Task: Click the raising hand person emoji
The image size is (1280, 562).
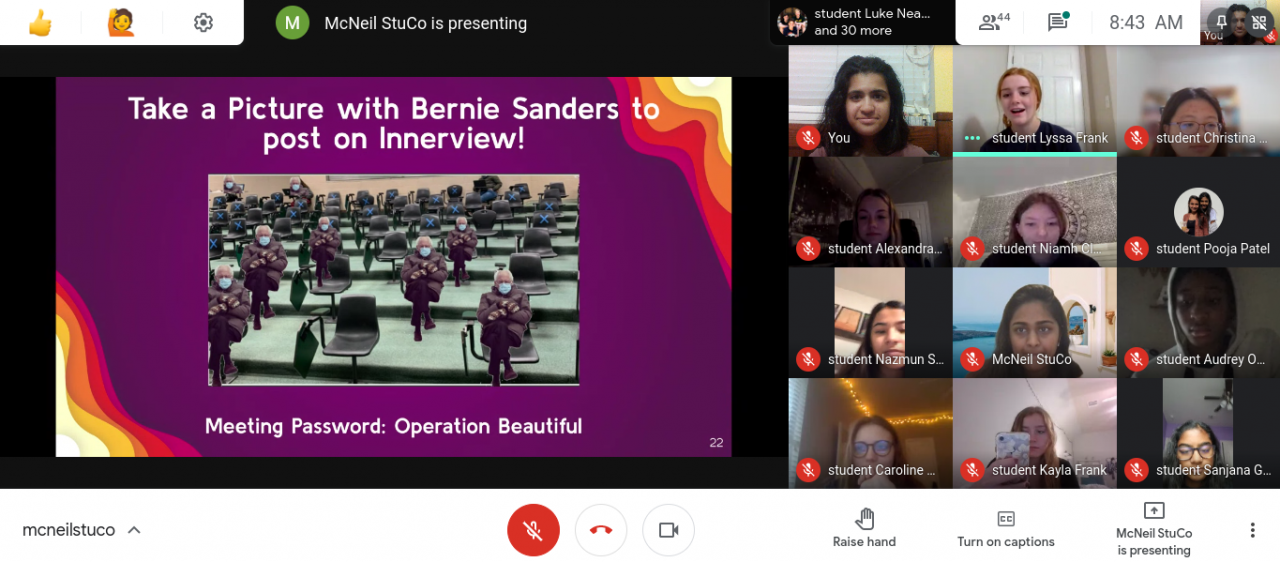Action: click(x=121, y=22)
